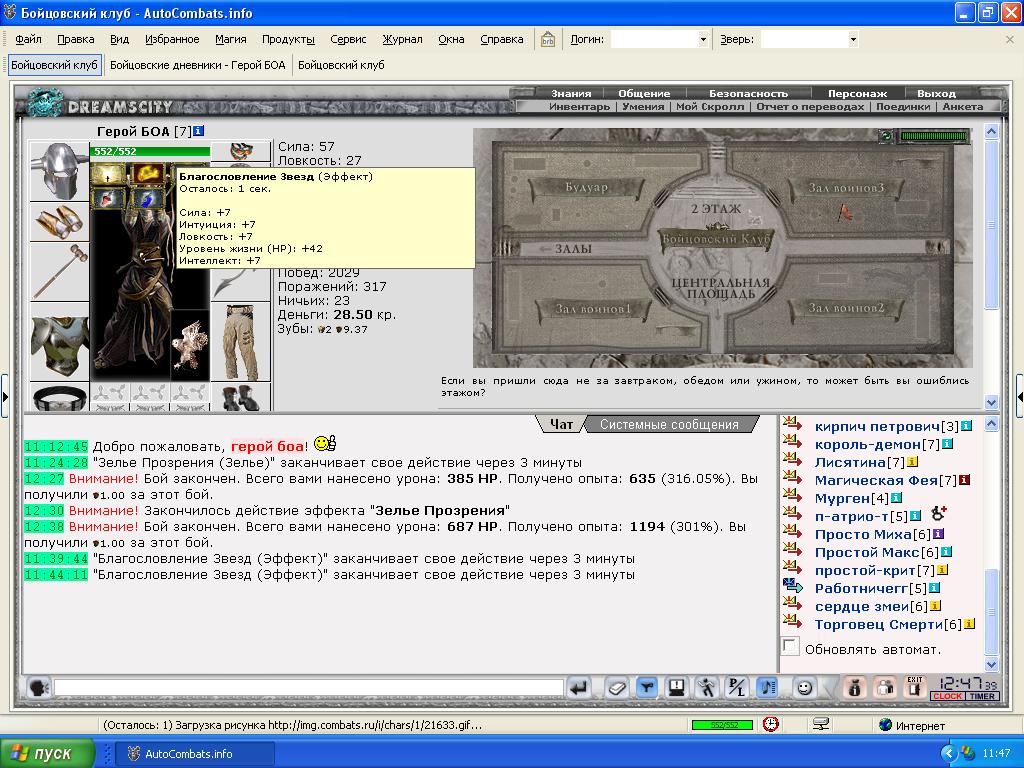Click the Знания header button
Screen dimensions: 1024x768
coord(571,93)
